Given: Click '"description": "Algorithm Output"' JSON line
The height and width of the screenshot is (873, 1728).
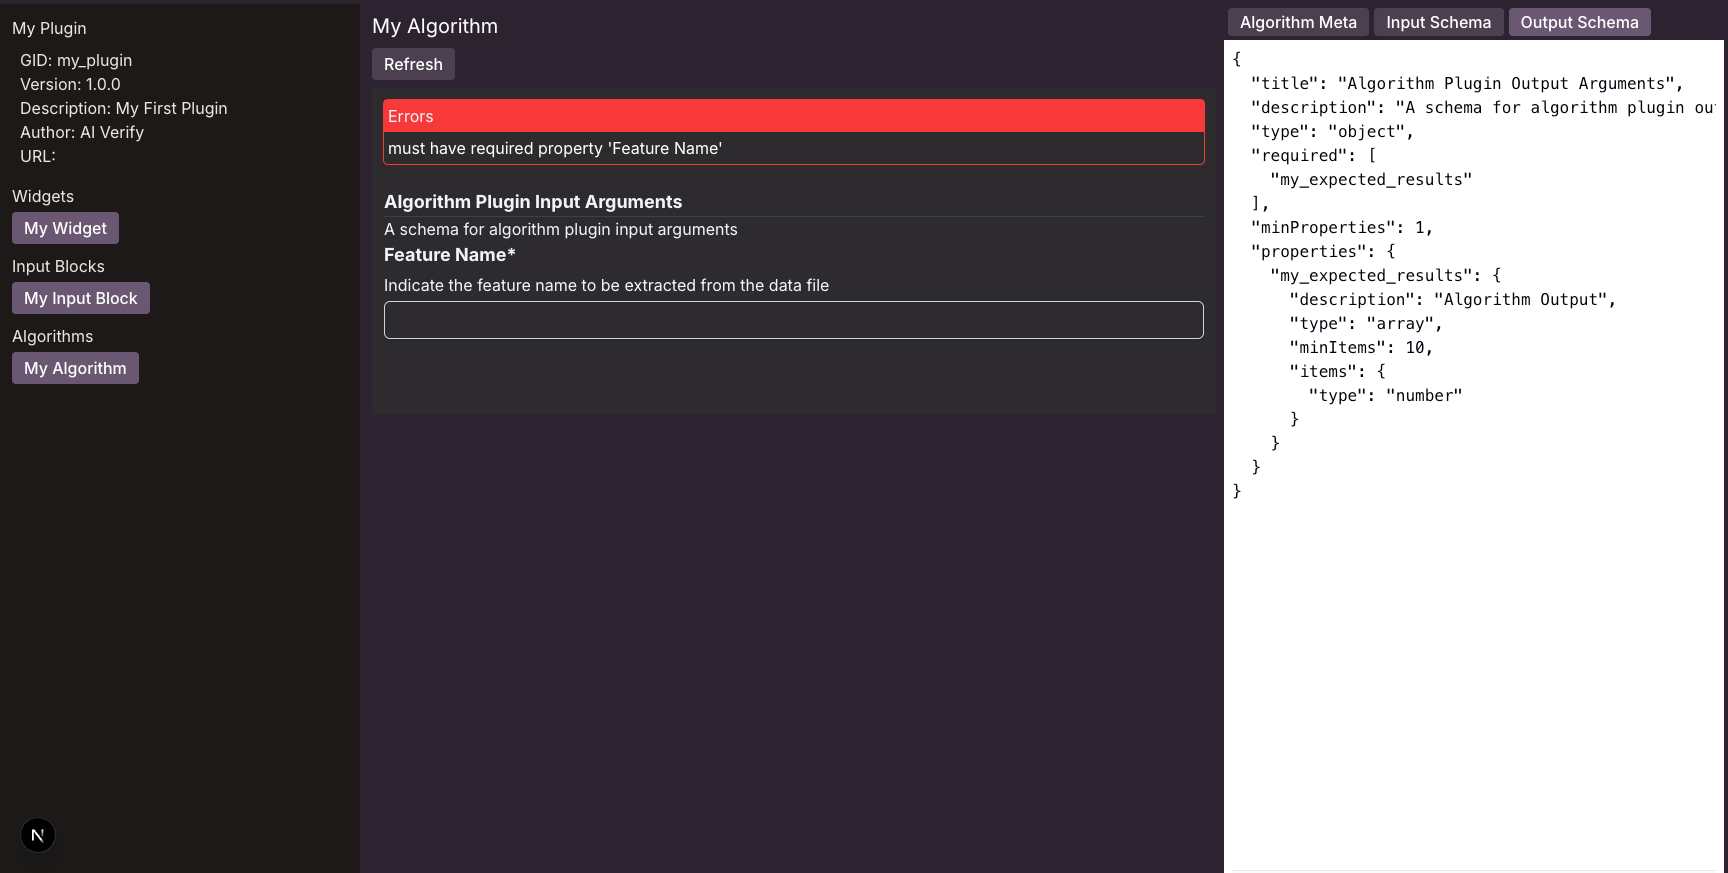Looking at the screenshot, I should click(1453, 299).
